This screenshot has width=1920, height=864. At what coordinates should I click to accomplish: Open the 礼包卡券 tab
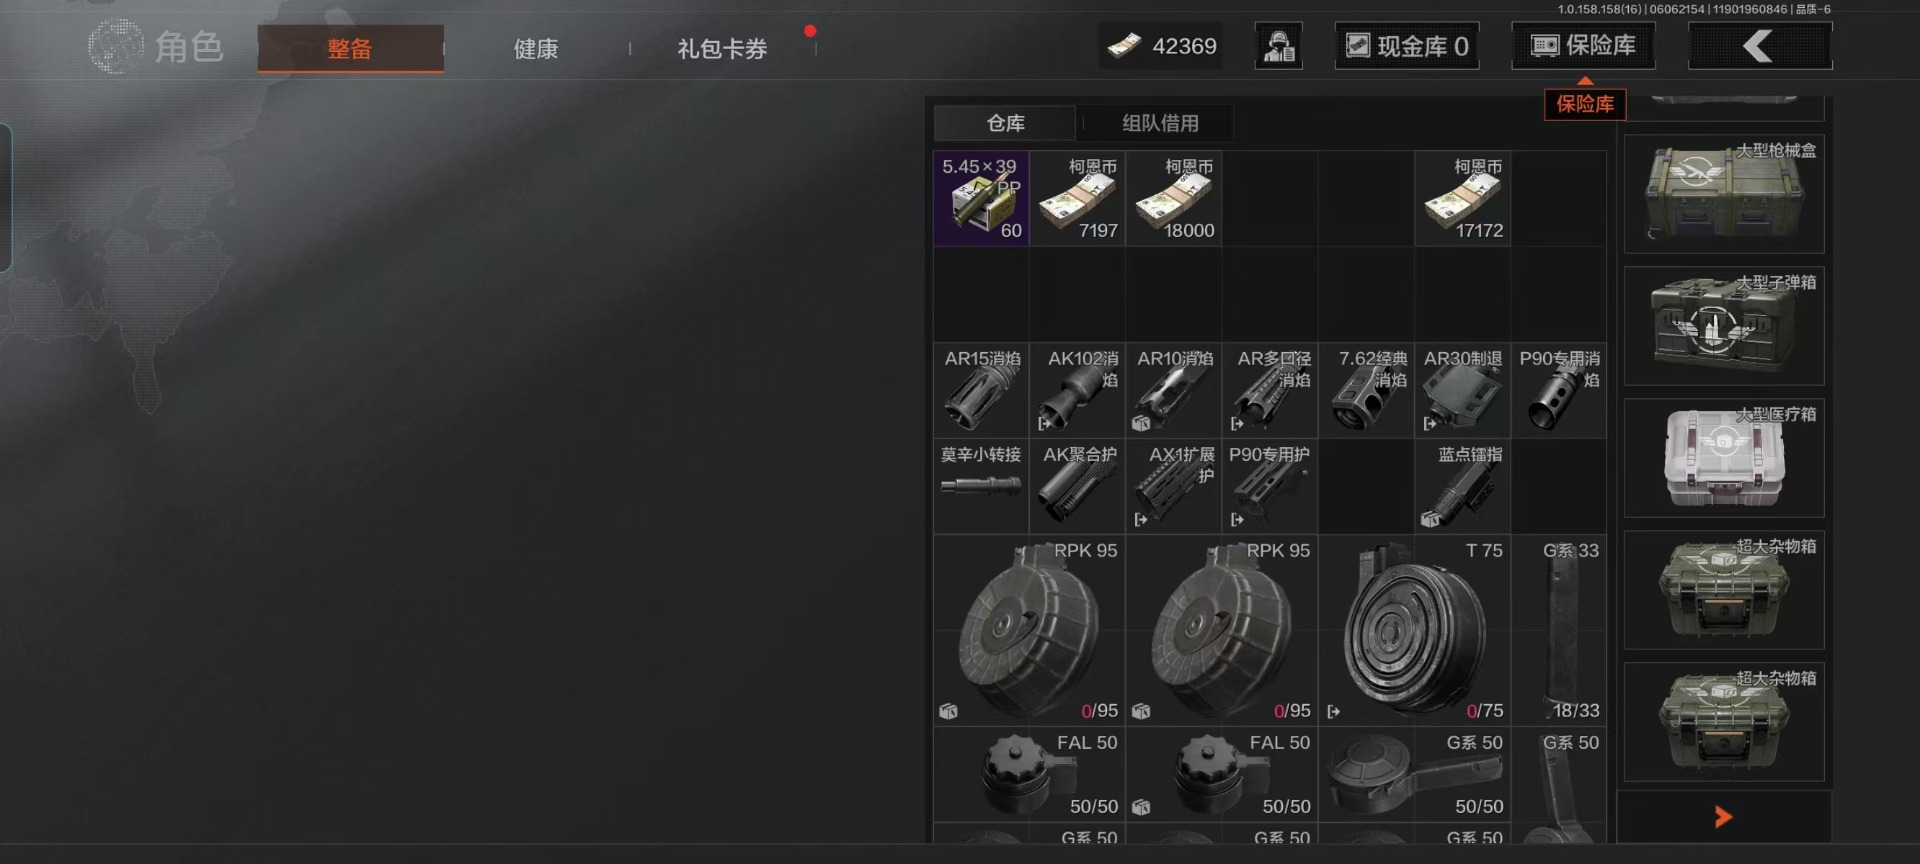[x=722, y=49]
